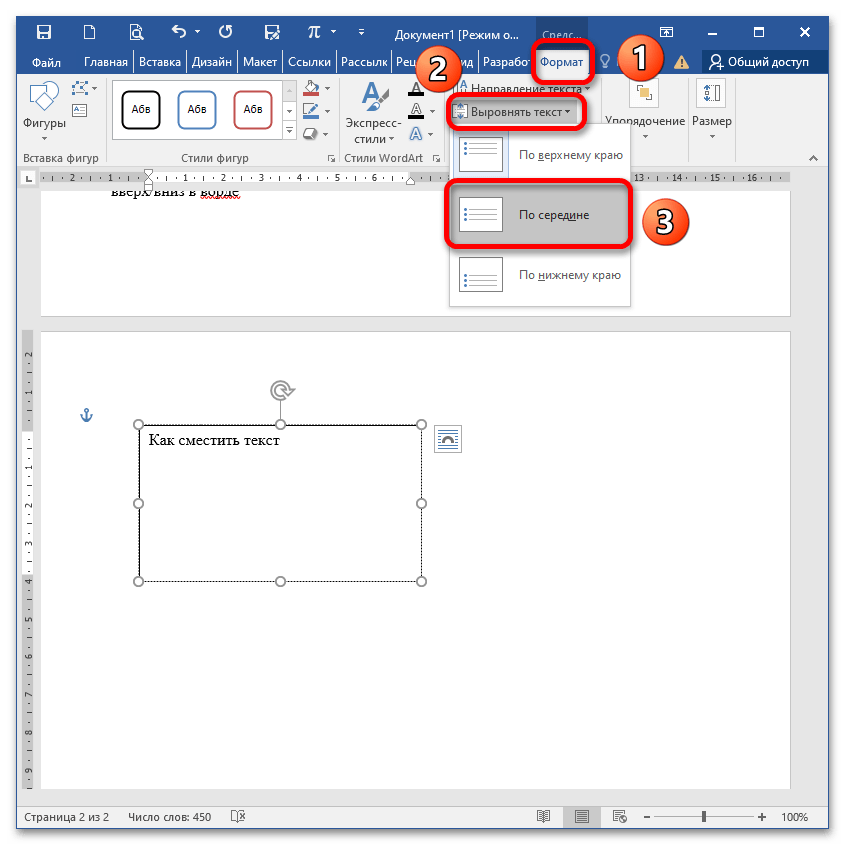845x845 pixels.
Task: Switch to Read Mode view
Action: [x=543, y=817]
